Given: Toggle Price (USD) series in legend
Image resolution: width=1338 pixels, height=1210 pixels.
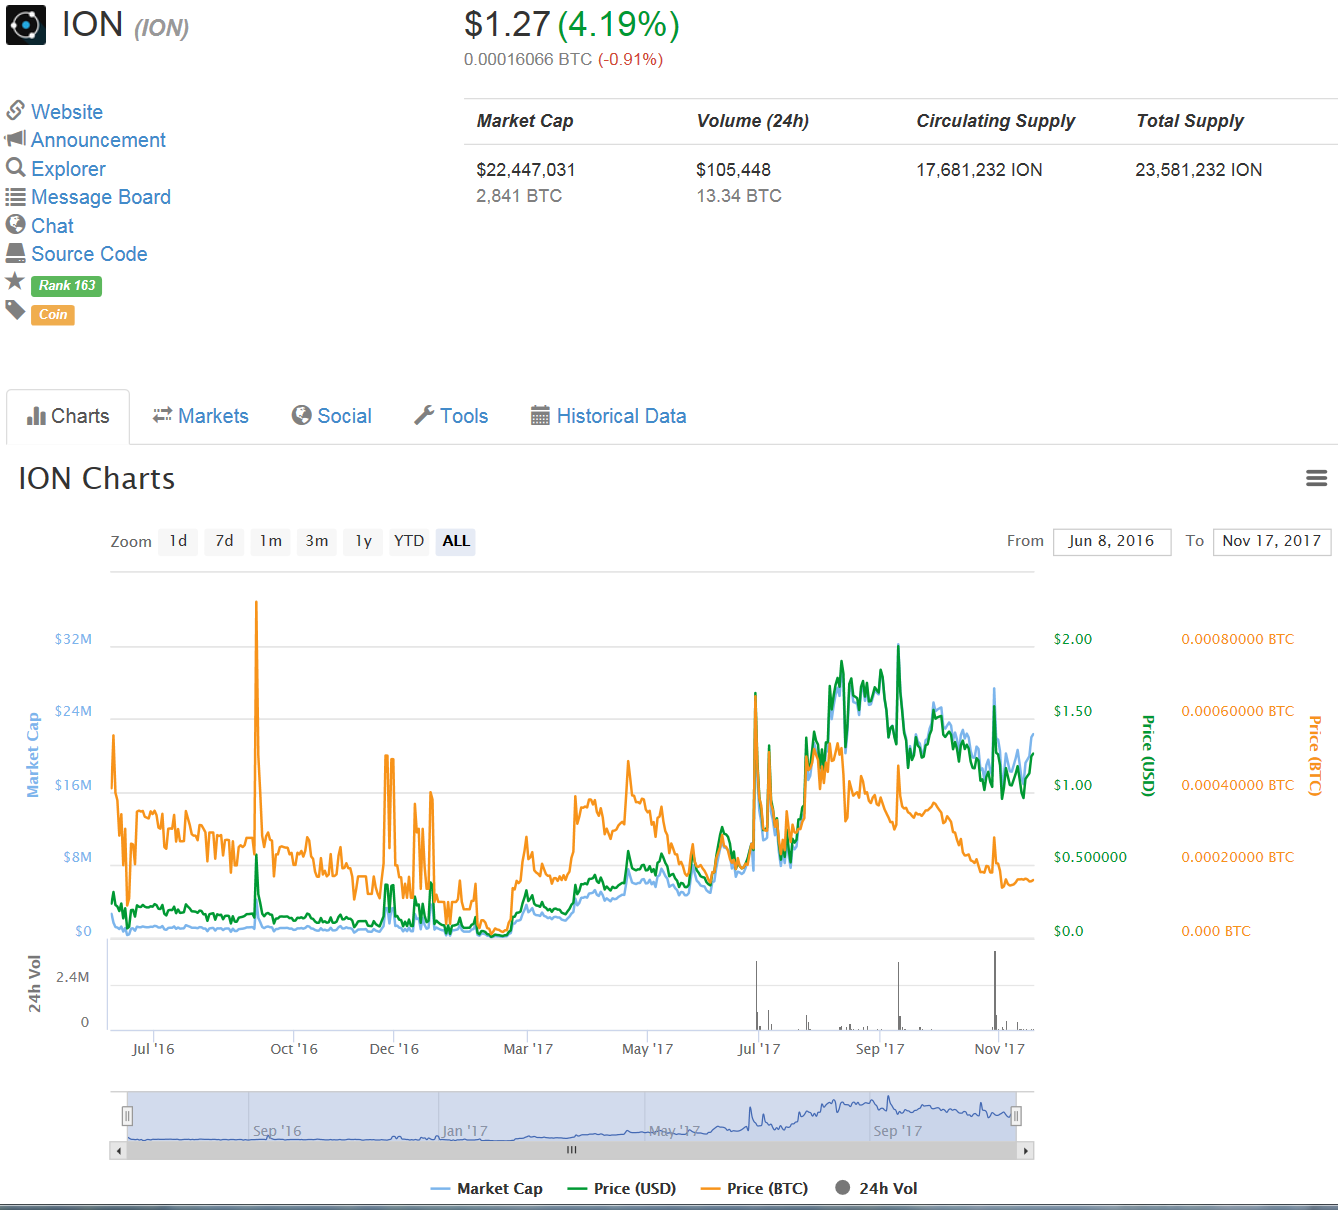Looking at the screenshot, I should 622,1188.
